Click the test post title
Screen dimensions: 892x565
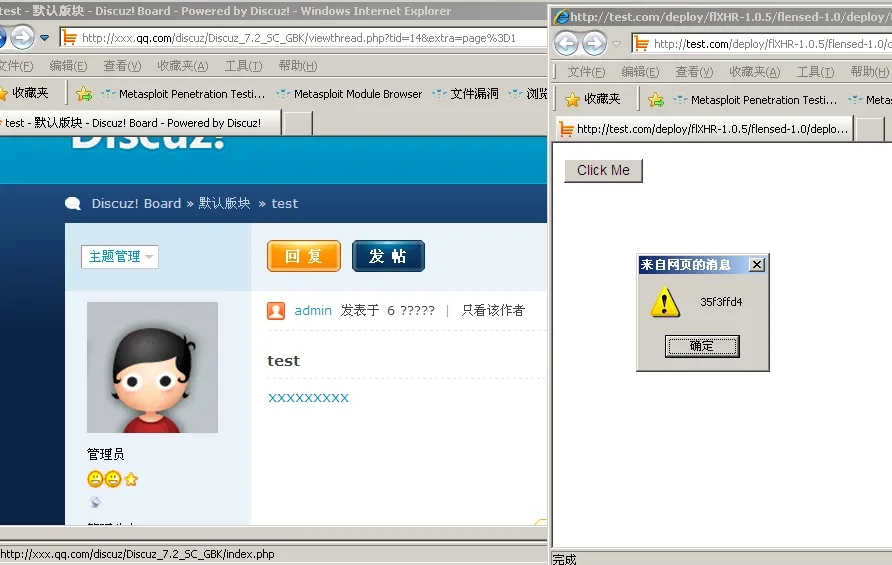pos(283,361)
